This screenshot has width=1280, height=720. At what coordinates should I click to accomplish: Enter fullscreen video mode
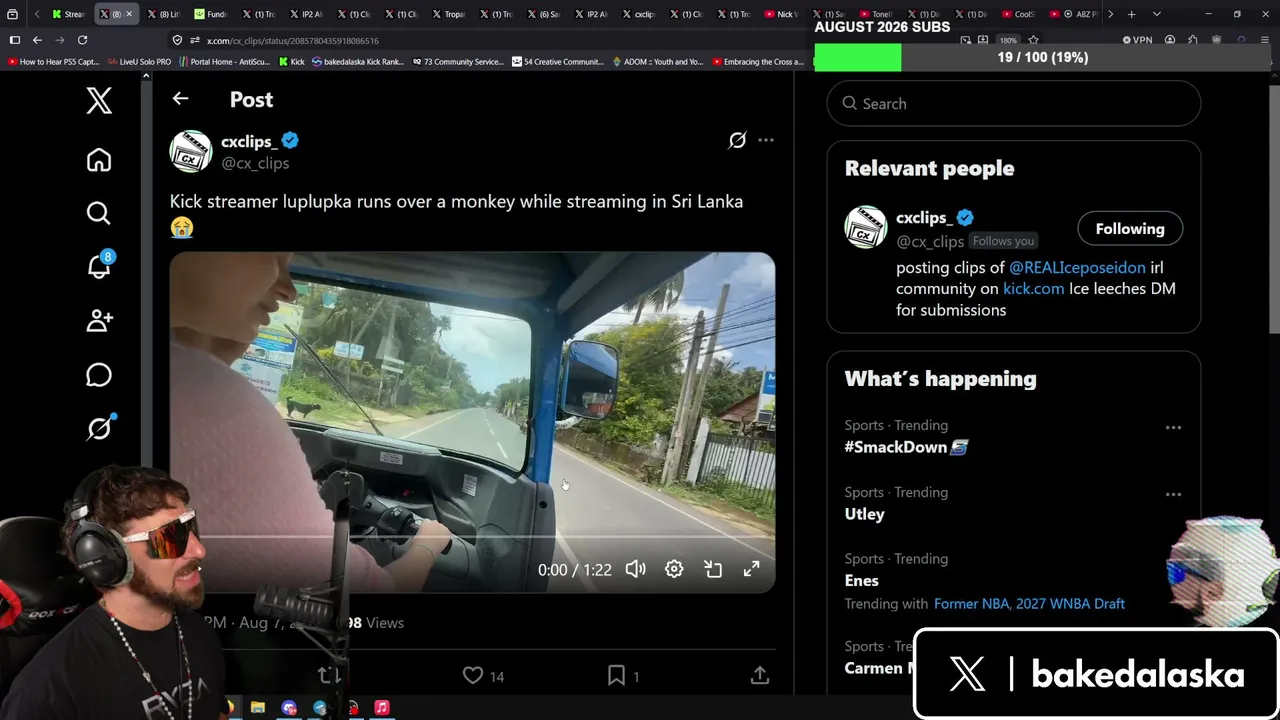click(751, 569)
